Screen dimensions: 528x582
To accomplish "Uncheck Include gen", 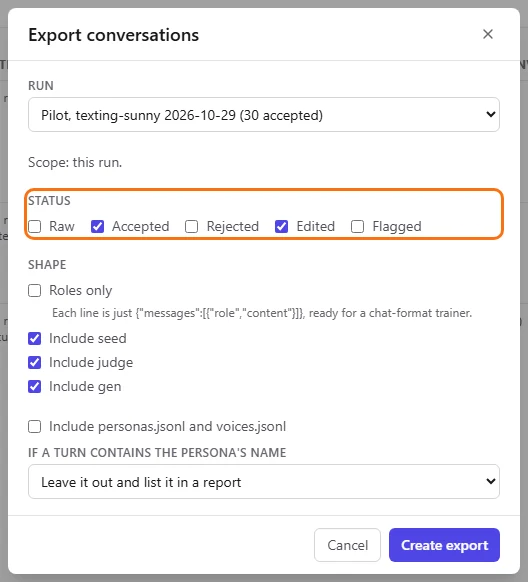I will click(x=35, y=387).
